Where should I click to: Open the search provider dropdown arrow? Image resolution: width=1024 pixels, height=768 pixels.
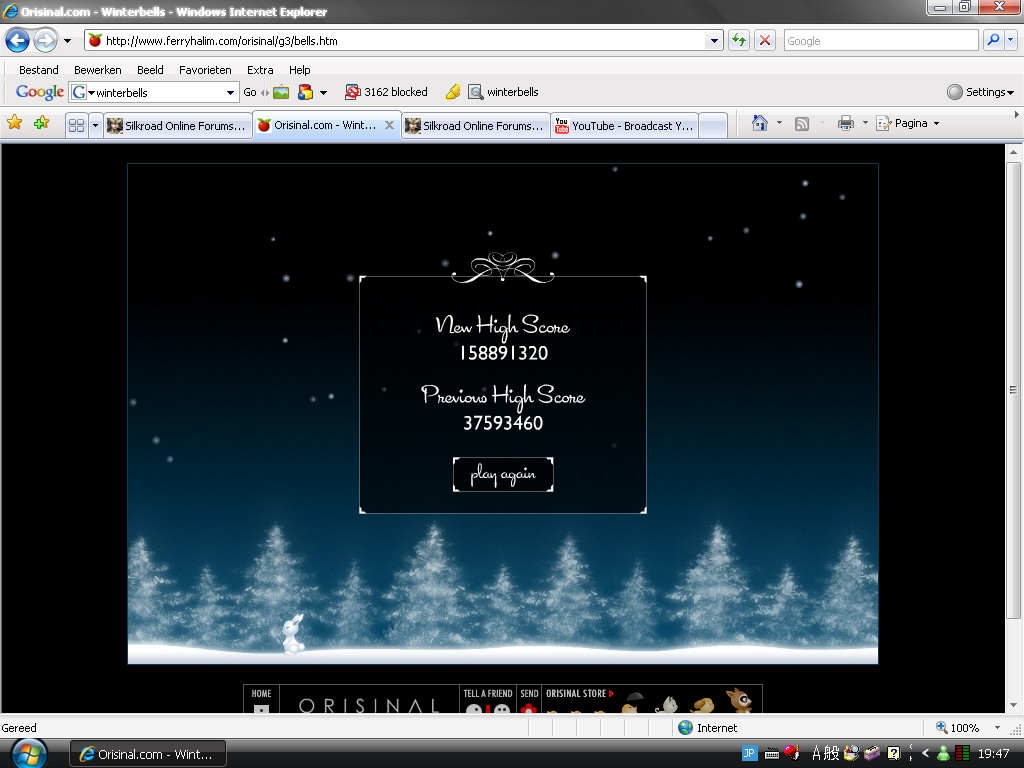pyautogui.click(x=1010, y=40)
